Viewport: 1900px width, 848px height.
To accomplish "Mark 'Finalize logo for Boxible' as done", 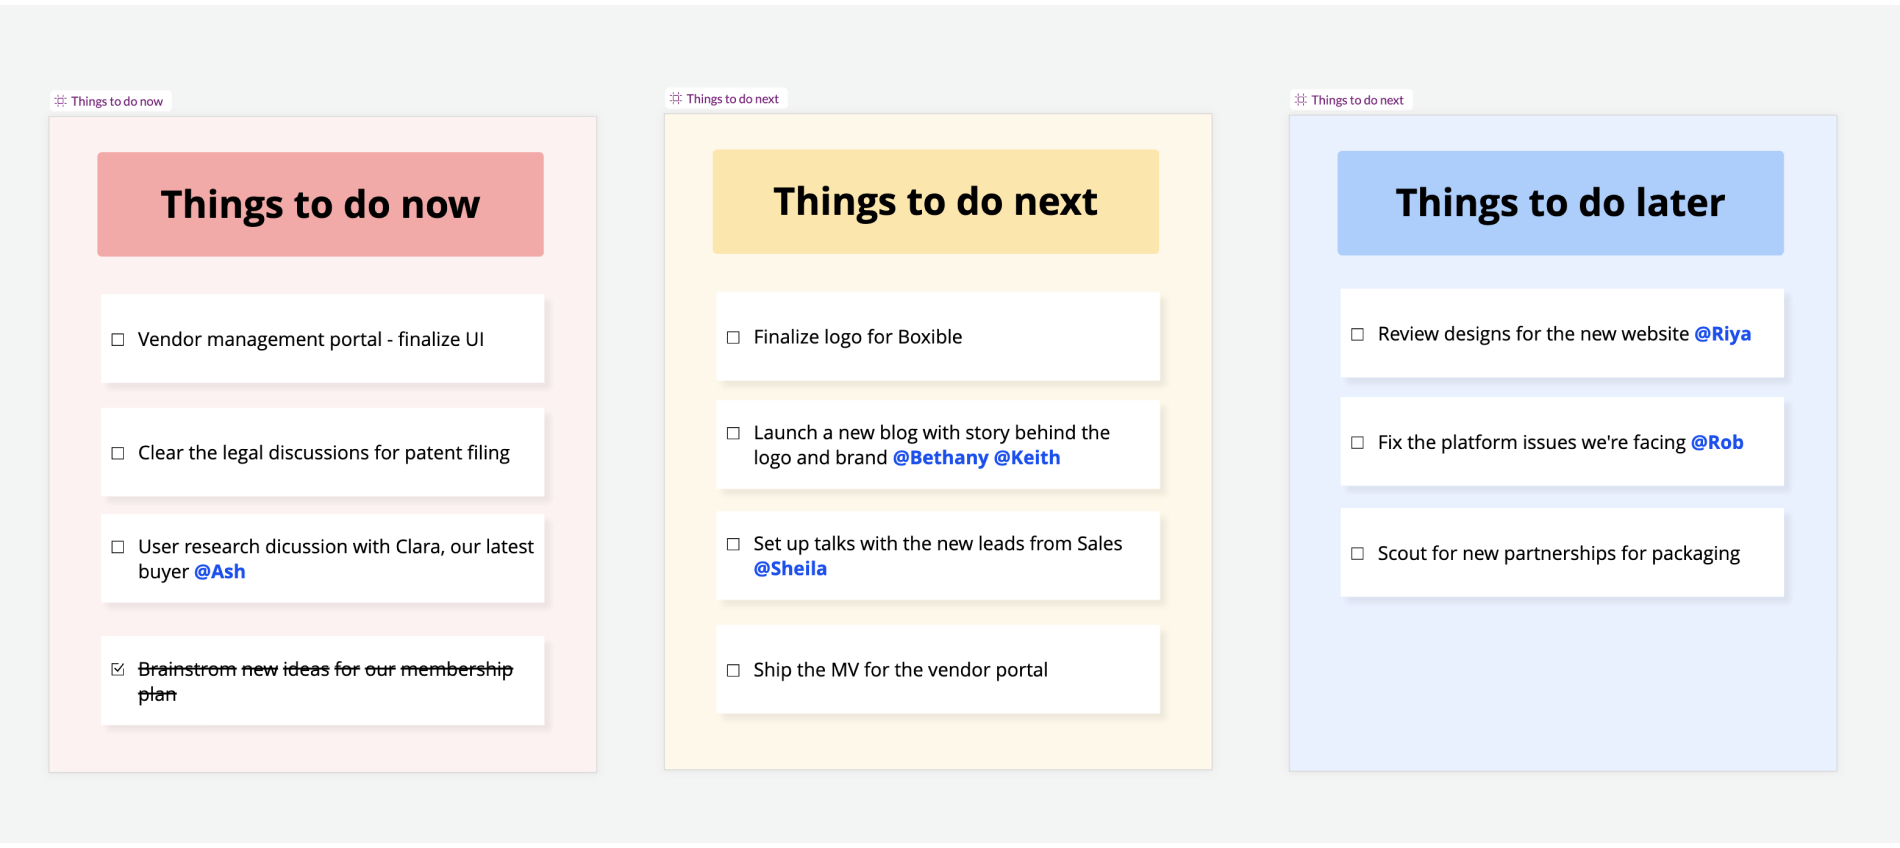I will pos(733,338).
